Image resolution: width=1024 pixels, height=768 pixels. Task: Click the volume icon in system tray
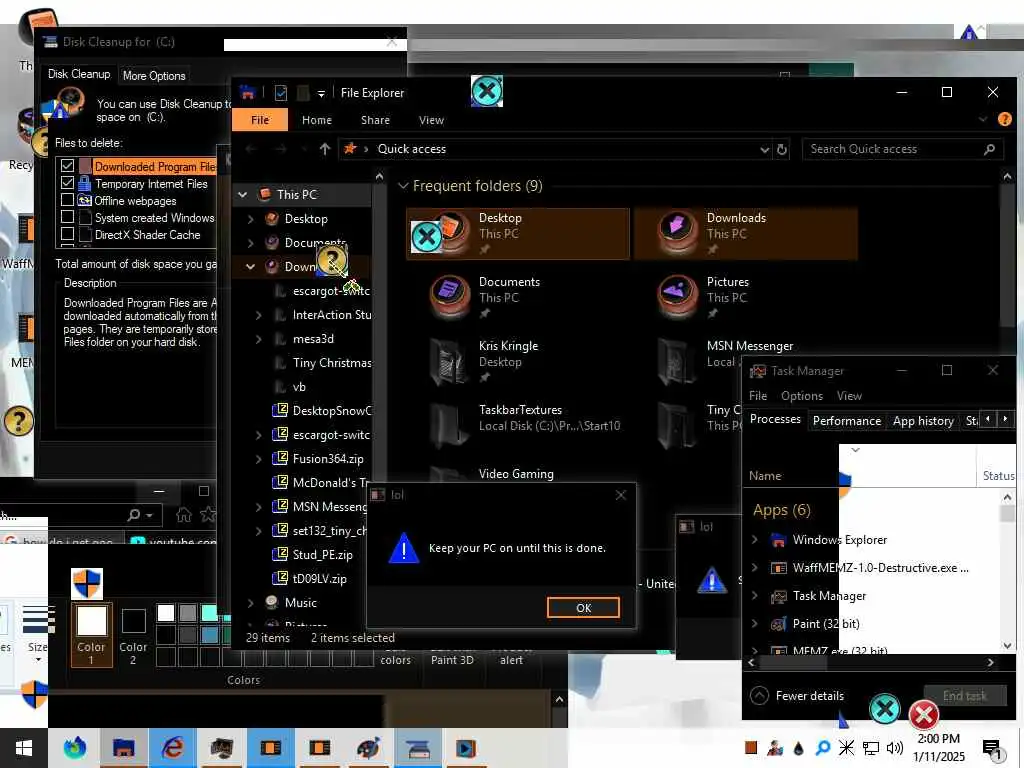coord(895,748)
